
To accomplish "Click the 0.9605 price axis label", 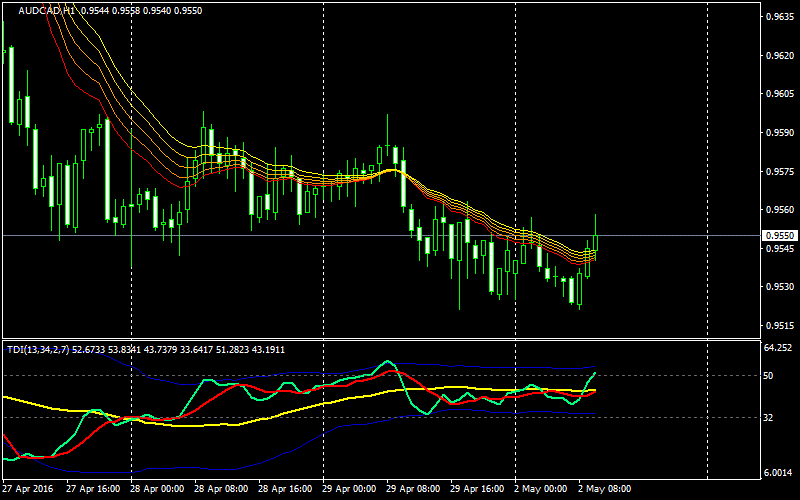I will tap(779, 94).
